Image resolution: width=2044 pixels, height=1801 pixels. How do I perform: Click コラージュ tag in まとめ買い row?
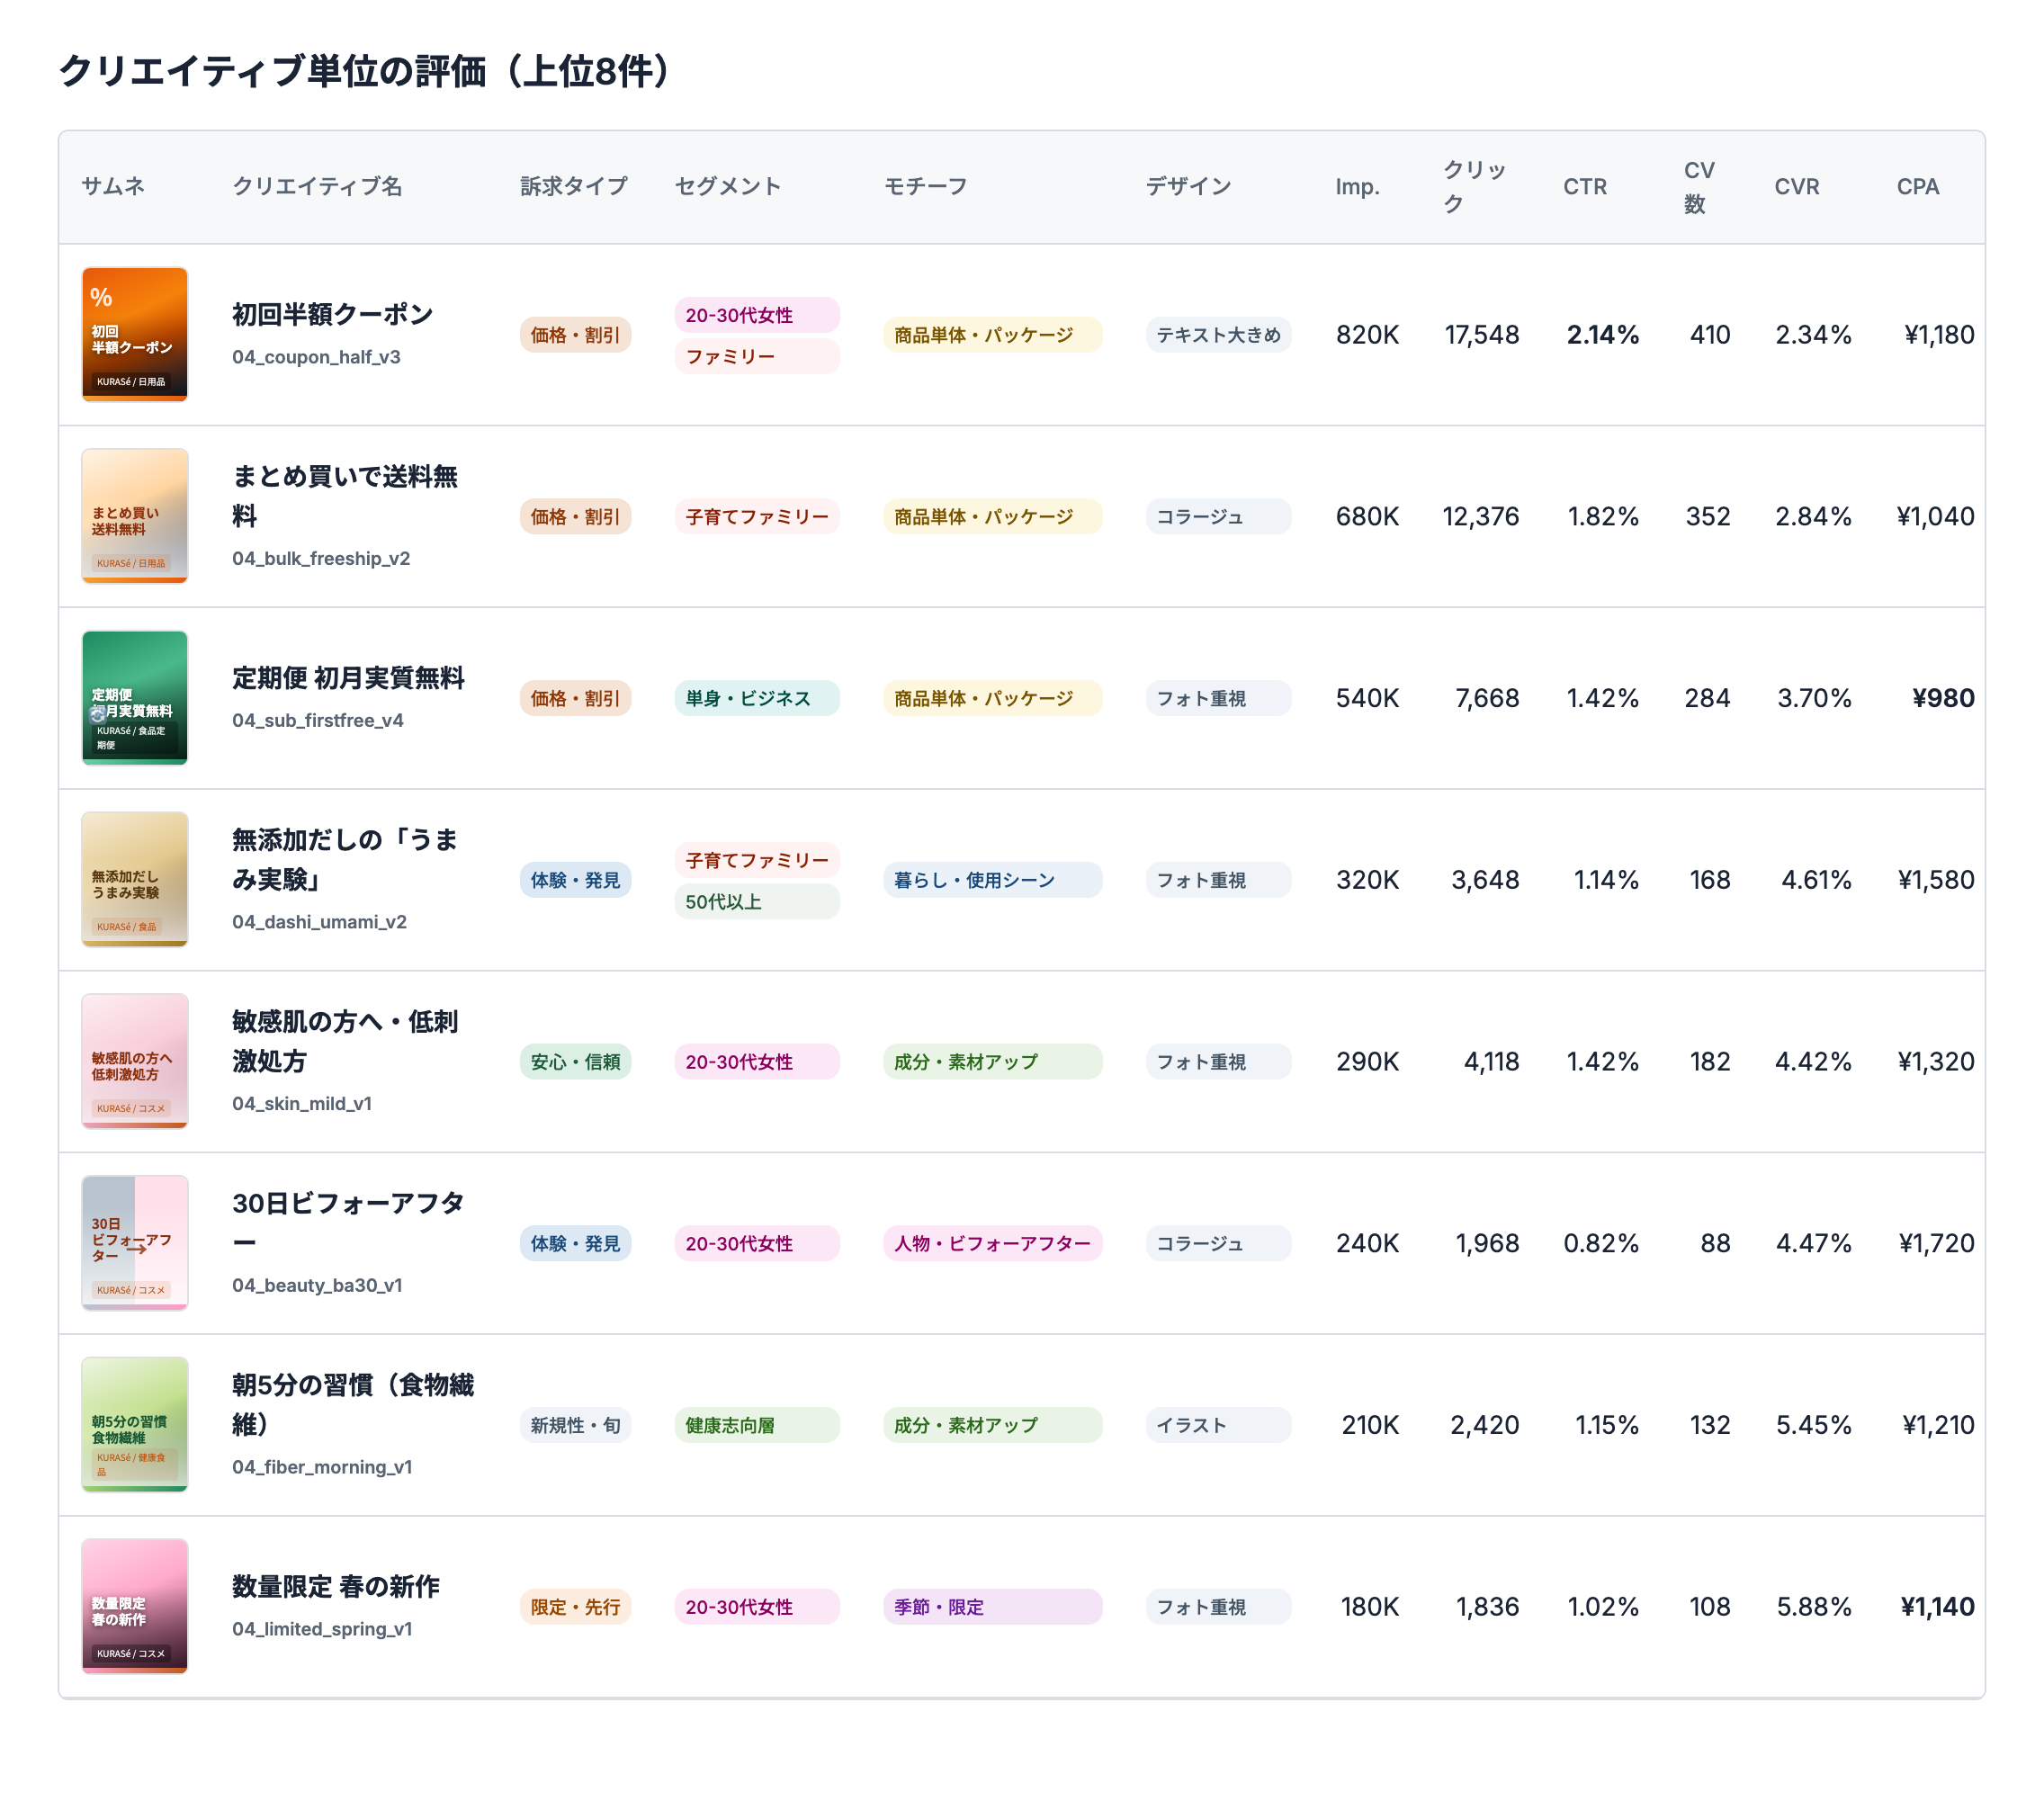click(x=1218, y=517)
